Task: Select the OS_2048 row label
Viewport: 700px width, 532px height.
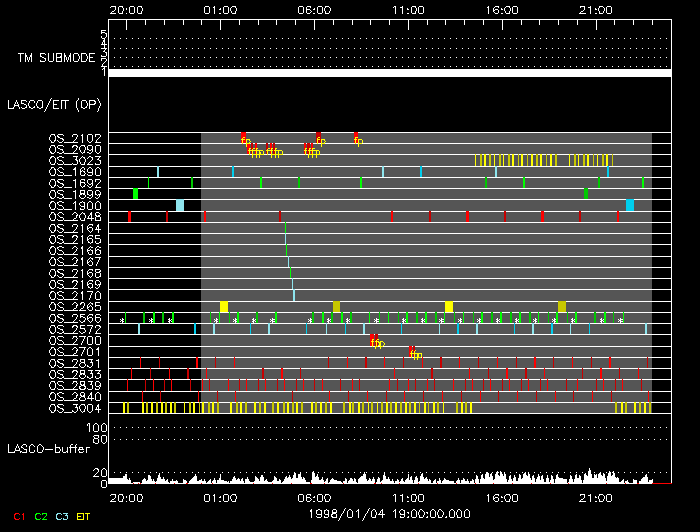Action: 75,217
